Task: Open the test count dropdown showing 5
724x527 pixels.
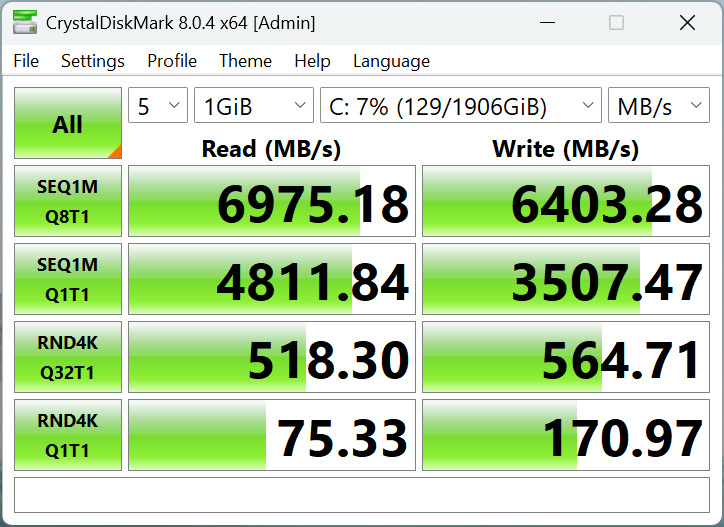Action: pyautogui.click(x=158, y=107)
